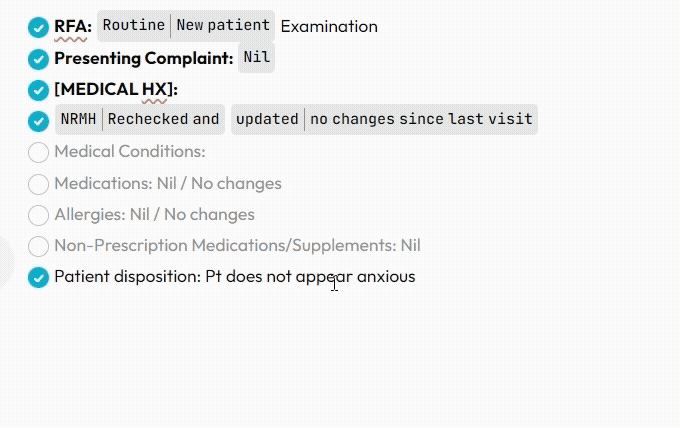Image resolution: width=680 pixels, height=428 pixels.
Task: Click the Patient disposition text line
Action: [234, 277]
